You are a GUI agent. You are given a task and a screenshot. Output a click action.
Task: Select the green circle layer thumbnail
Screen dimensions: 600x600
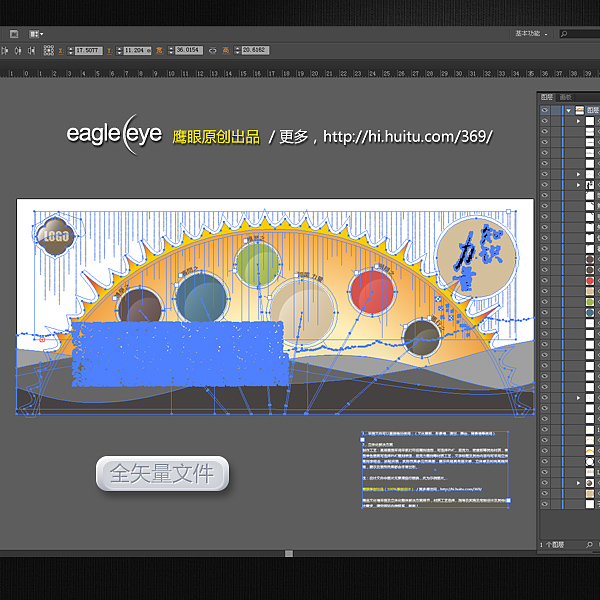(x=590, y=302)
